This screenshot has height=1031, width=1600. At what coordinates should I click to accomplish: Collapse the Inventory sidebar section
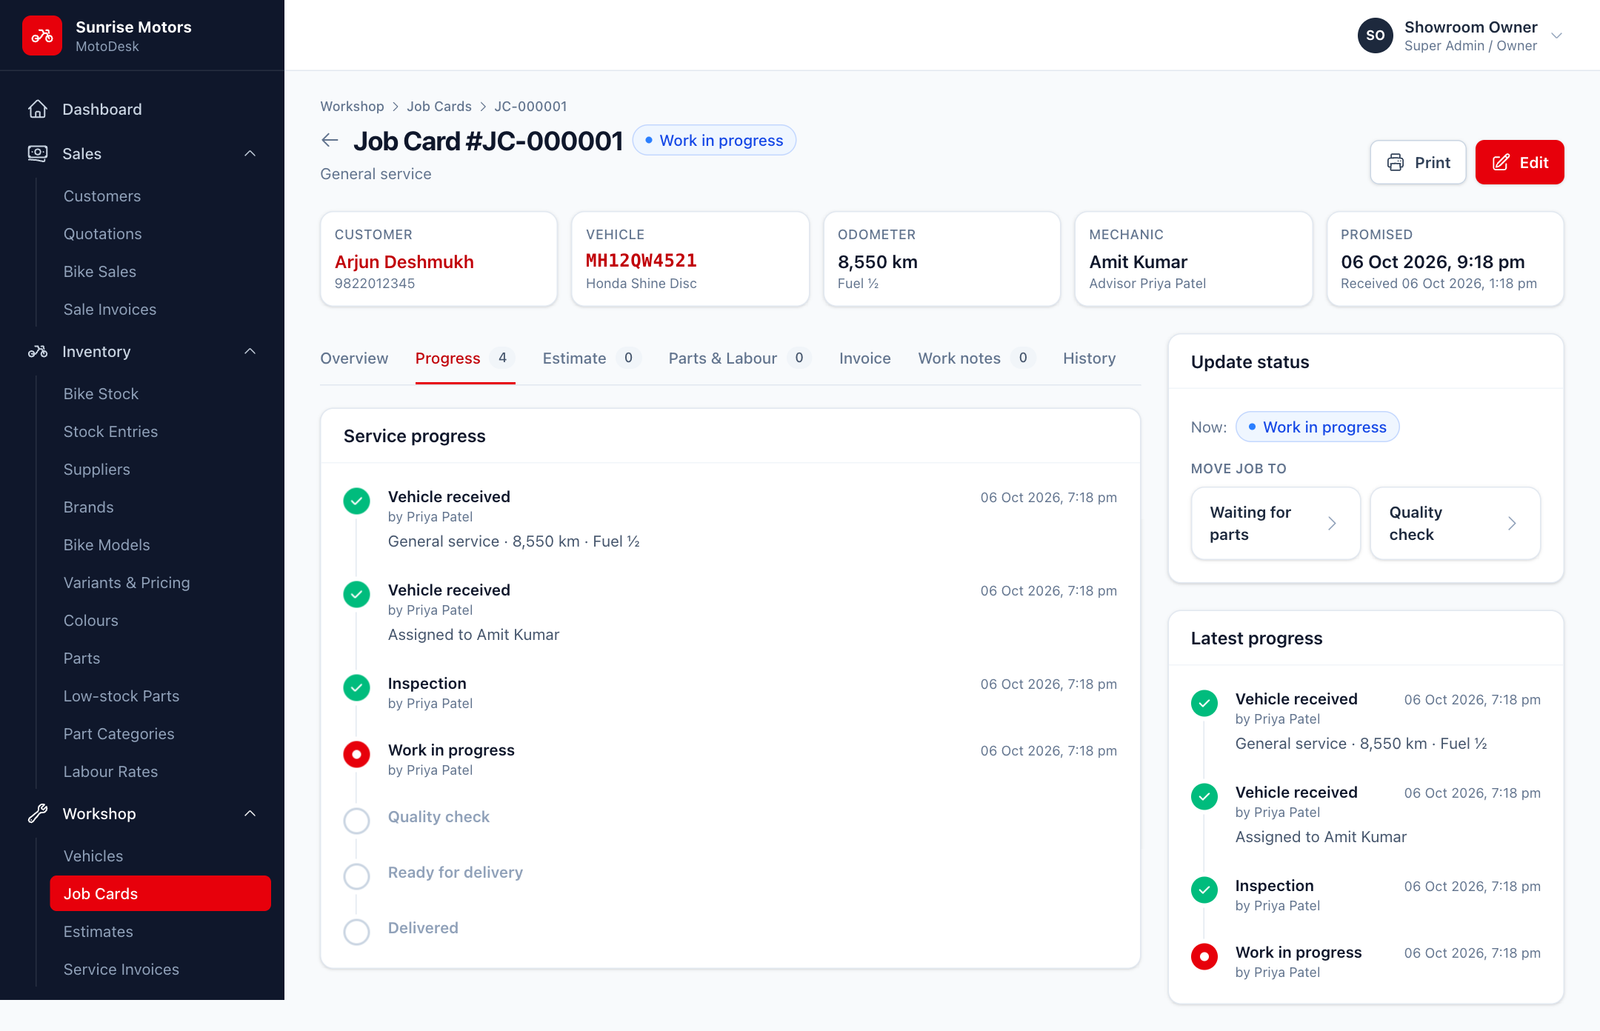click(x=250, y=351)
